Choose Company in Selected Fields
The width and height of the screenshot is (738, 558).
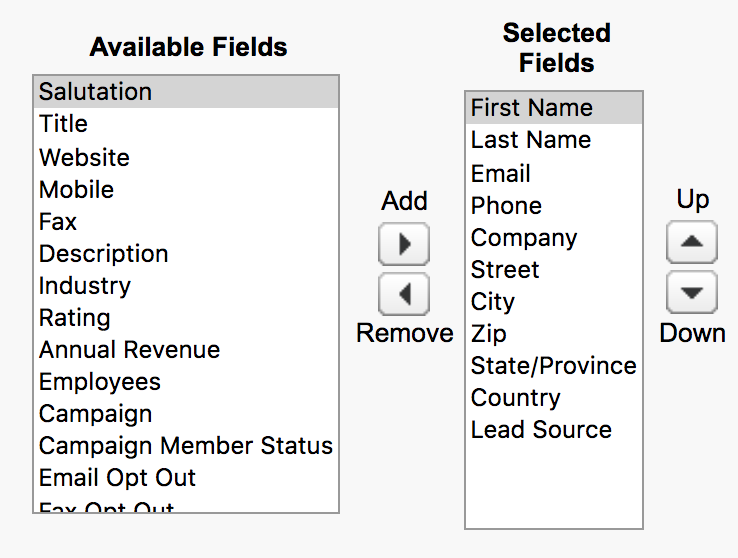pyautogui.click(x=554, y=238)
